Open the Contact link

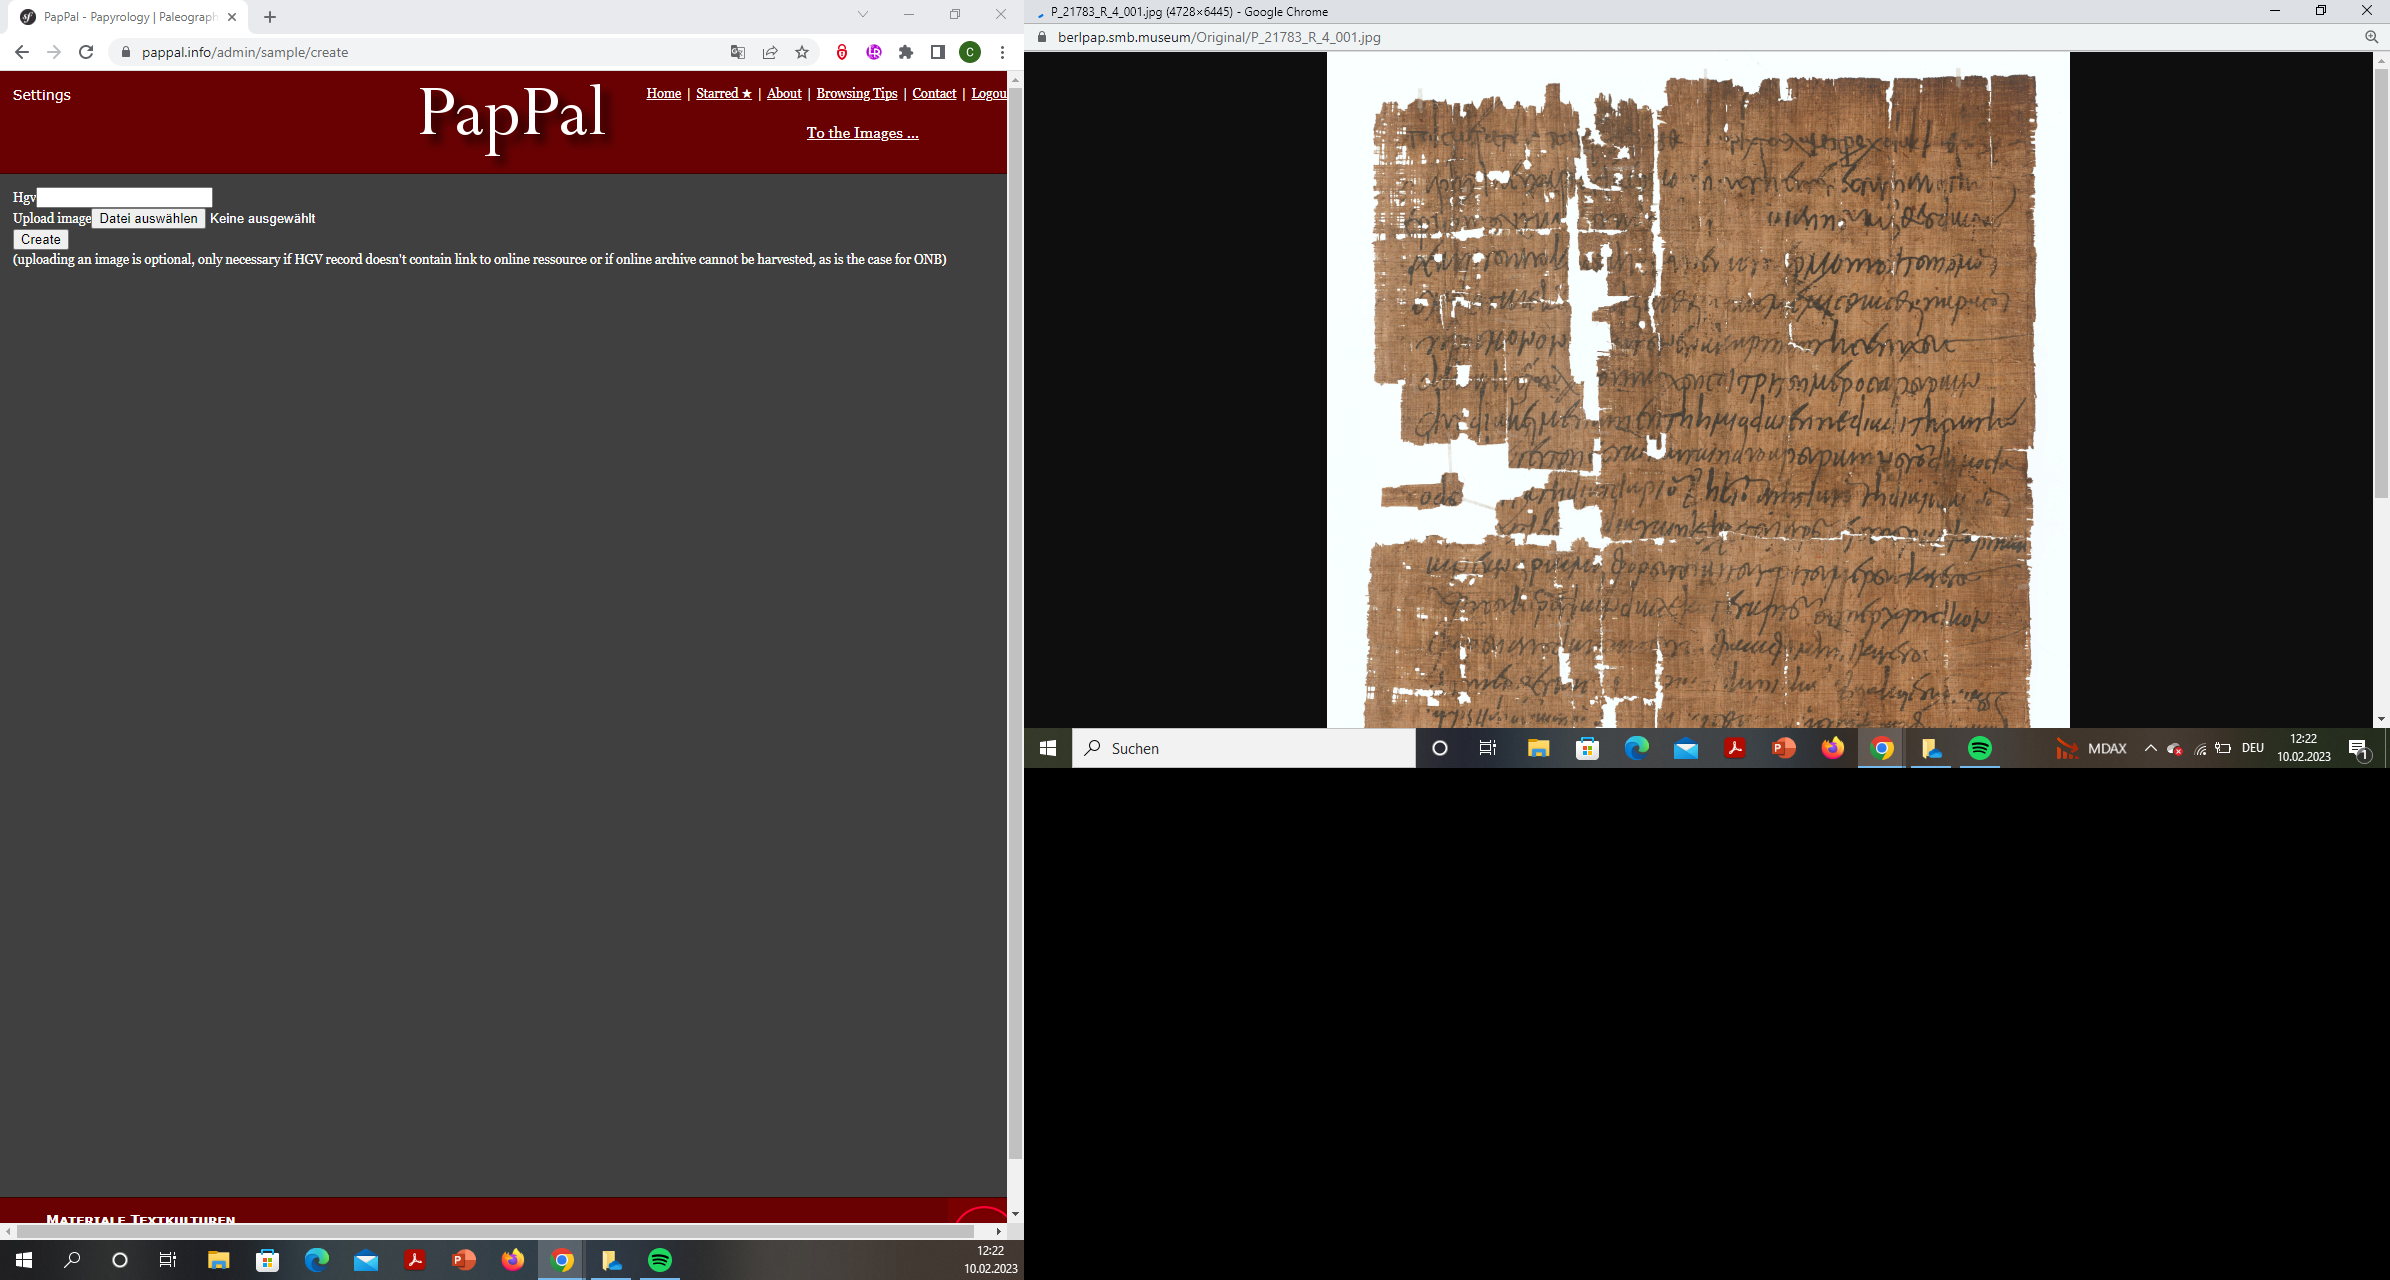click(934, 93)
